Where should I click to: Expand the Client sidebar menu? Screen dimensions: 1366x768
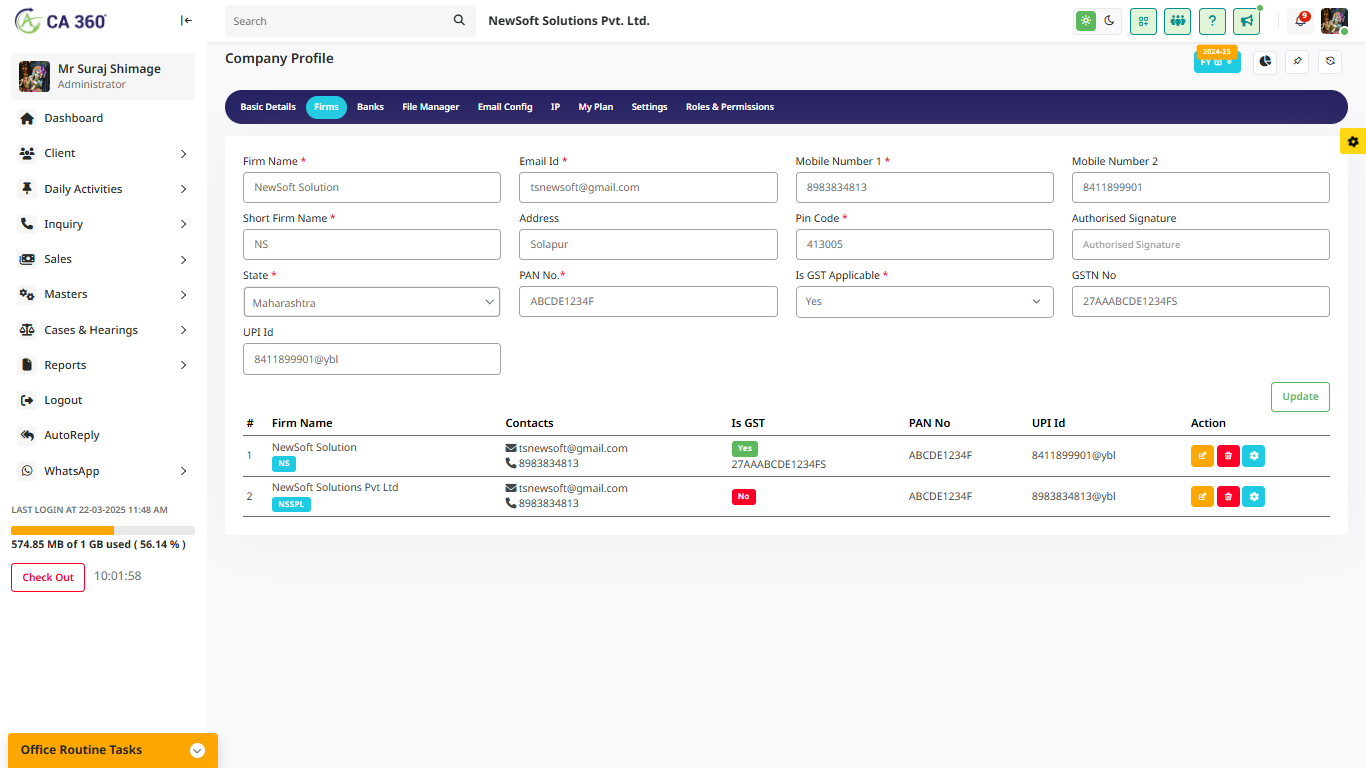point(103,153)
